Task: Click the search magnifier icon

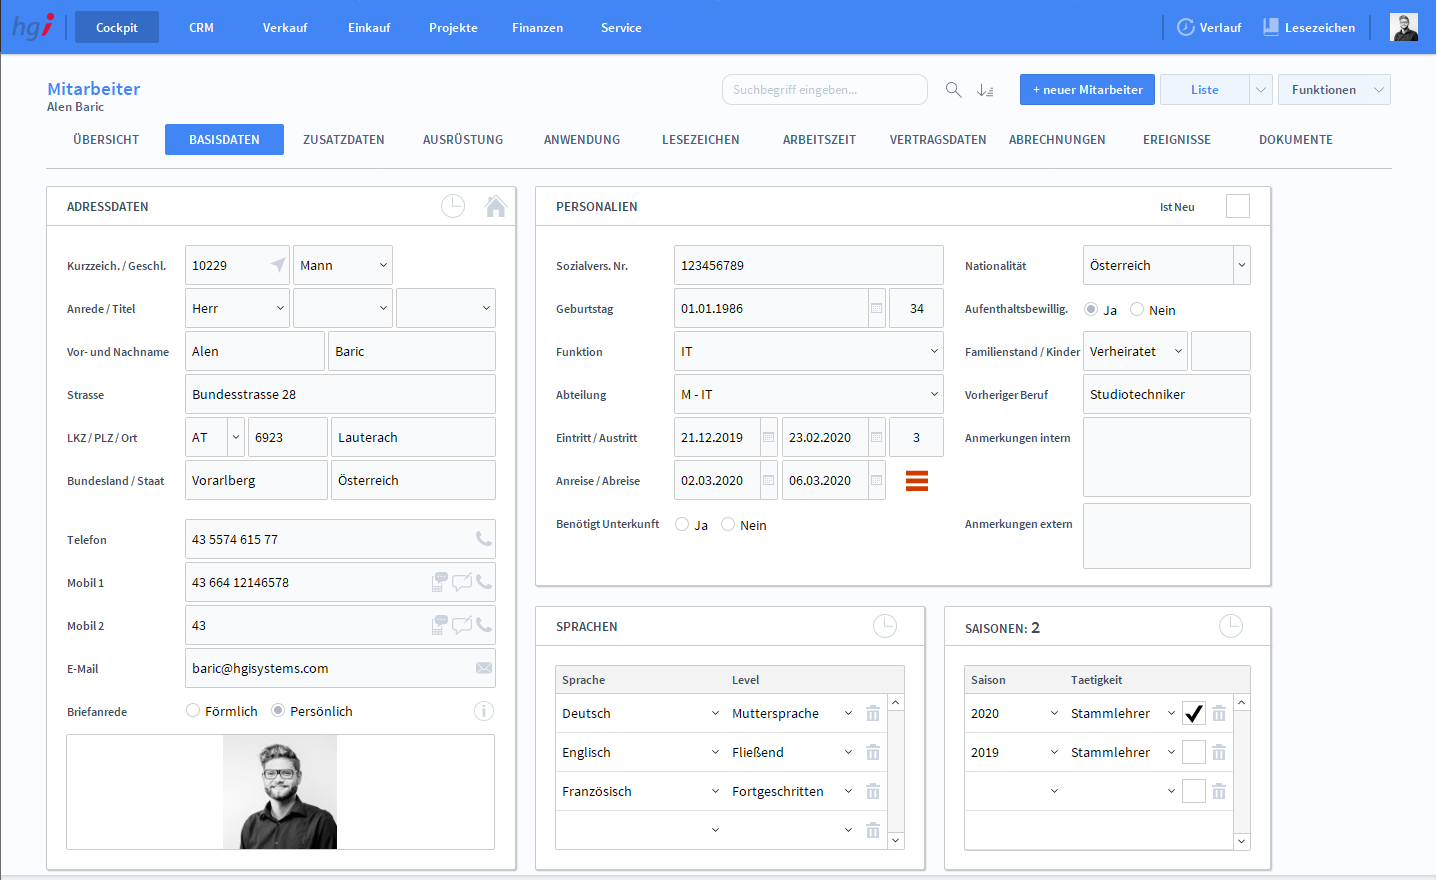Action: click(x=953, y=90)
